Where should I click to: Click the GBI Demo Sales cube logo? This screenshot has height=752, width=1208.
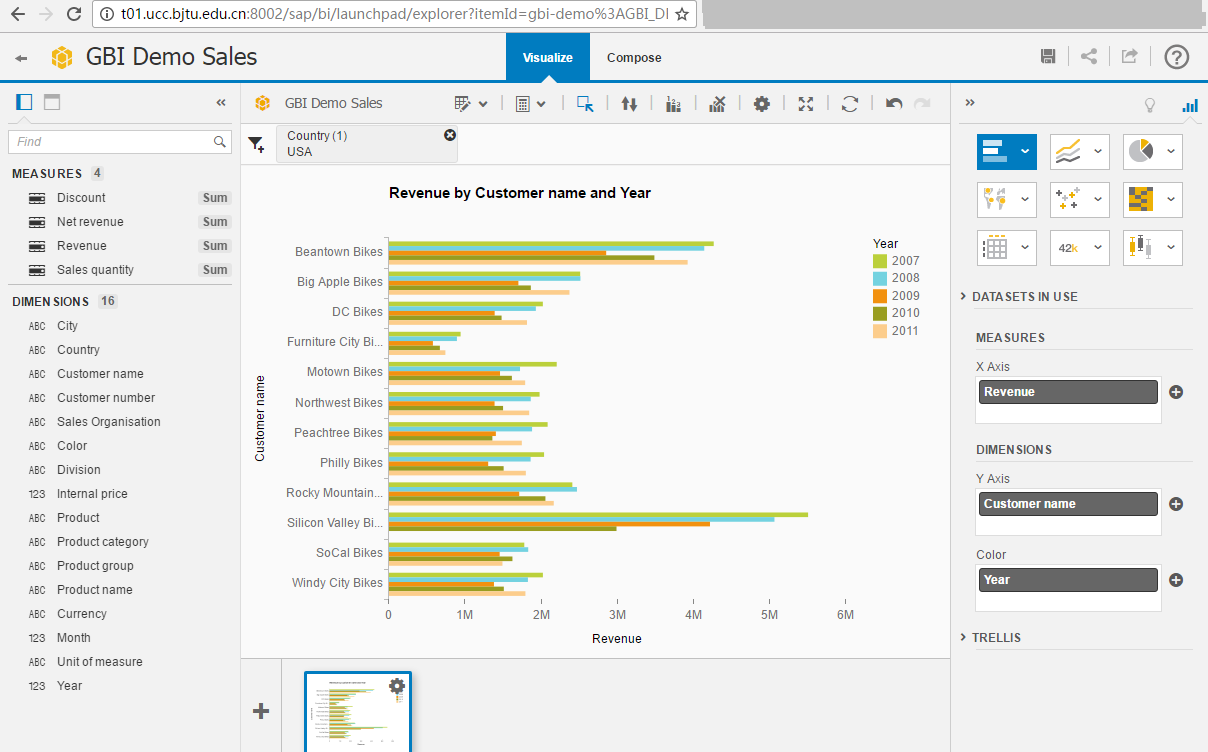coord(63,57)
